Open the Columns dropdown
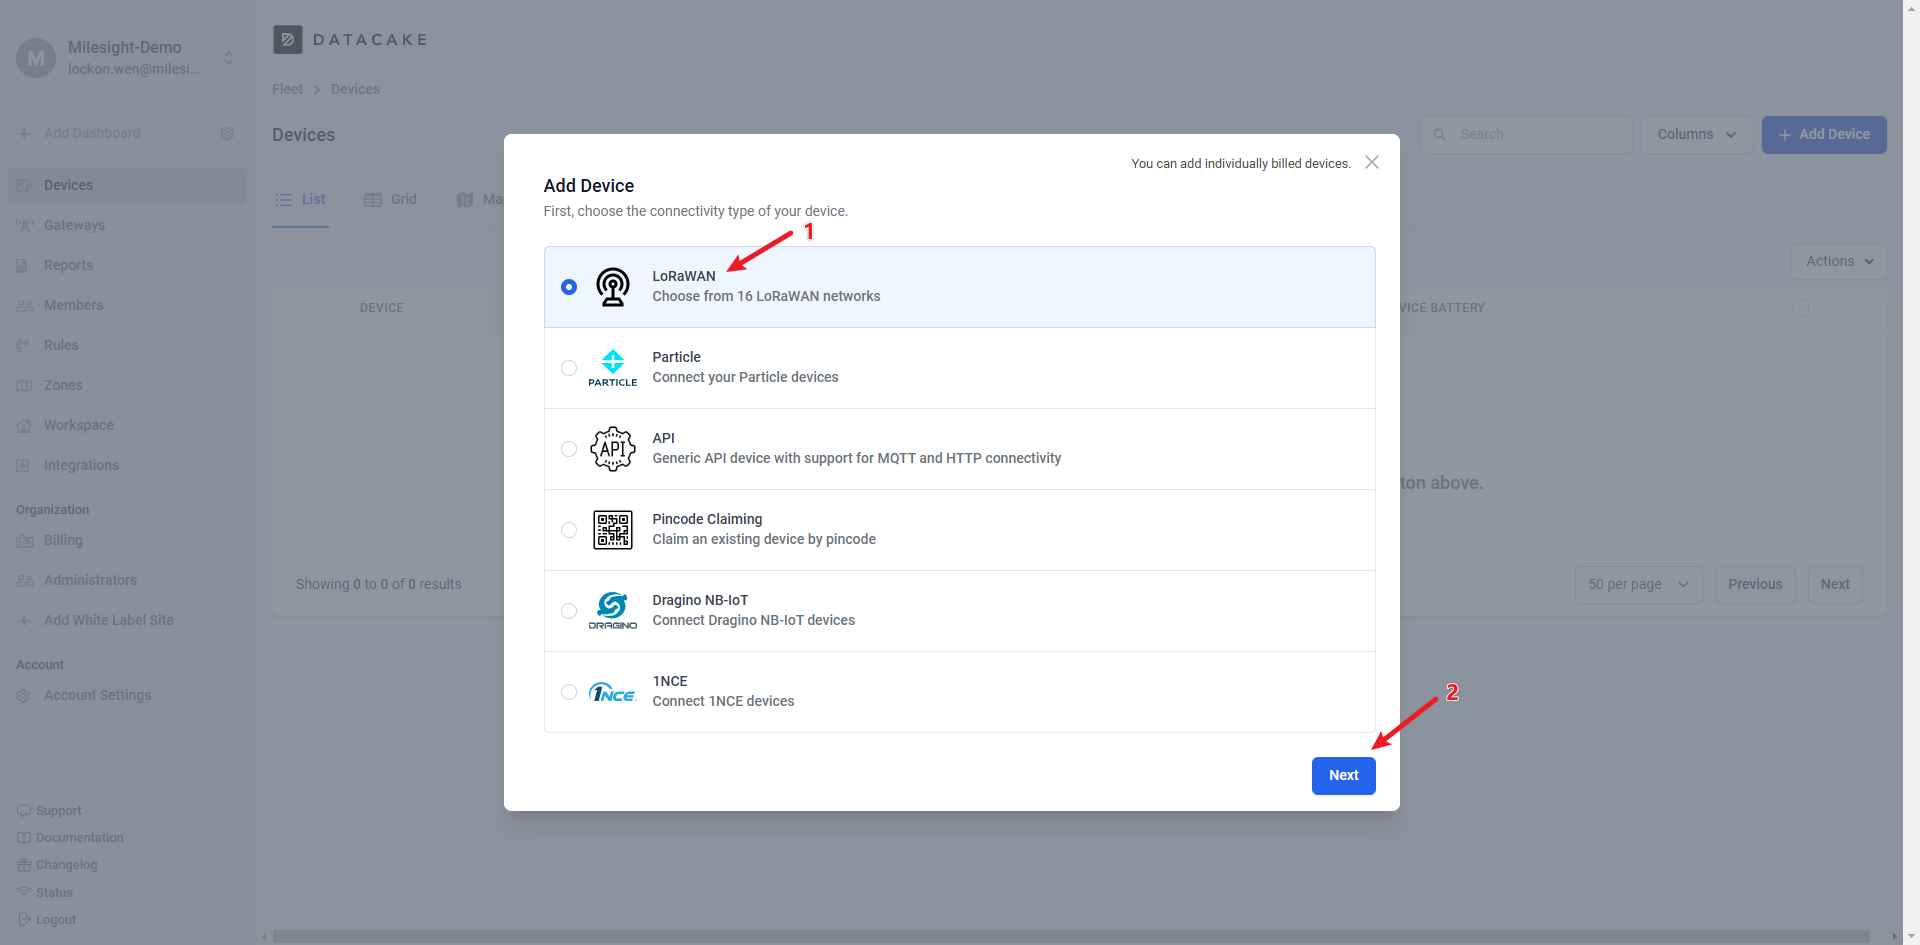Viewport: 1920px width, 945px height. (x=1697, y=134)
